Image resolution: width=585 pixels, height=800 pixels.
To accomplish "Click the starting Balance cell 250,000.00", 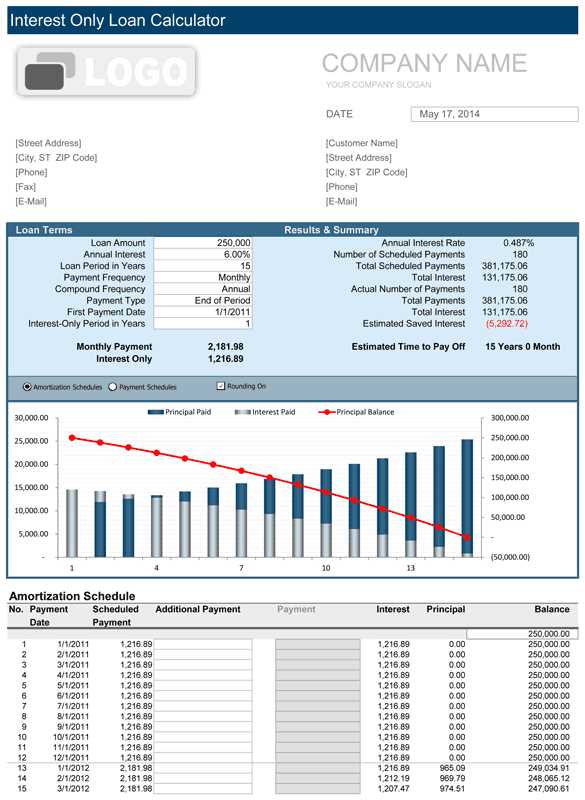I will coord(522,634).
